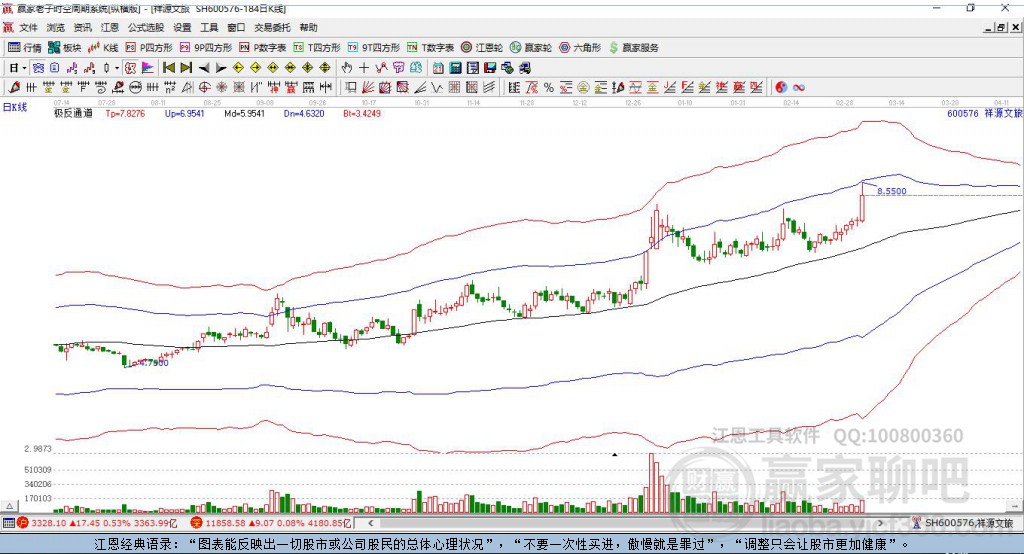The height and width of the screenshot is (554, 1024).
Task: Open the 9P四方形 tool
Action: 206,48
